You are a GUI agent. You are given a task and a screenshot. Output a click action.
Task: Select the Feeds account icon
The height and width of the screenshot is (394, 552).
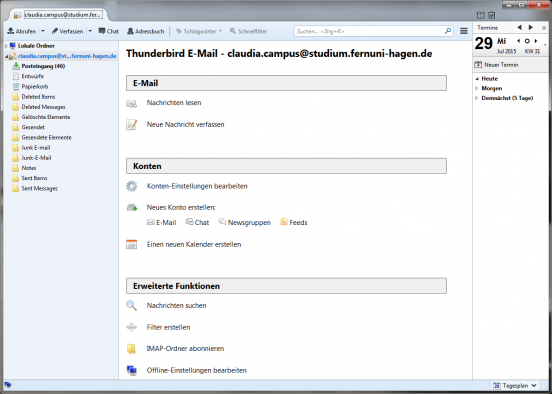284,222
